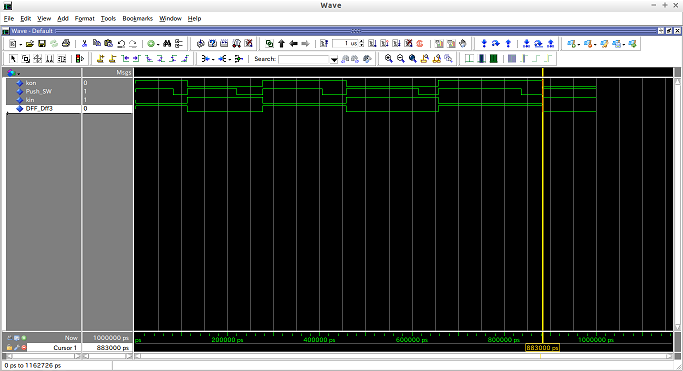Viewport: 683px width, 371px height.
Task: Toggle the lock icon for Cursor 1
Action: tap(9, 347)
